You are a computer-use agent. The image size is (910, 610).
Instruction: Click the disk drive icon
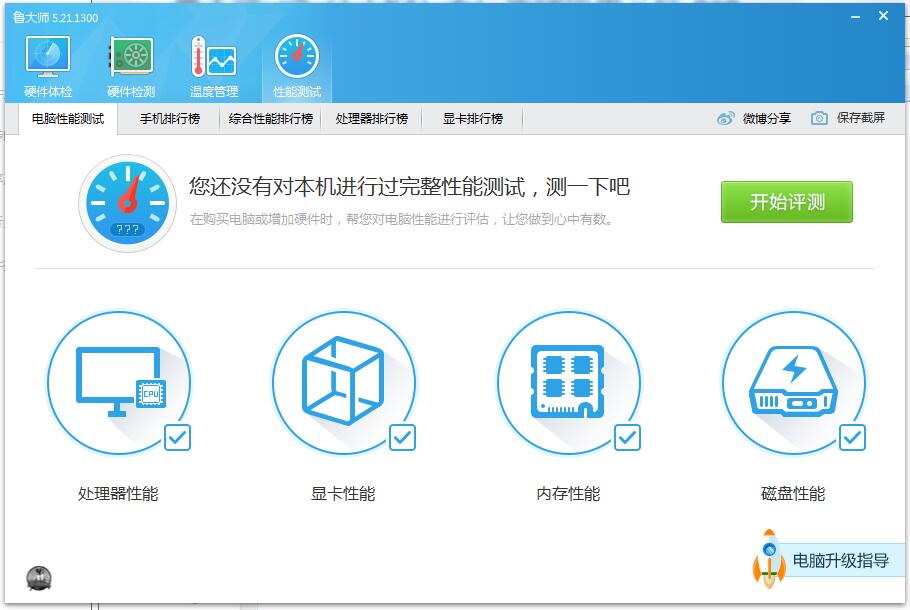click(x=793, y=383)
